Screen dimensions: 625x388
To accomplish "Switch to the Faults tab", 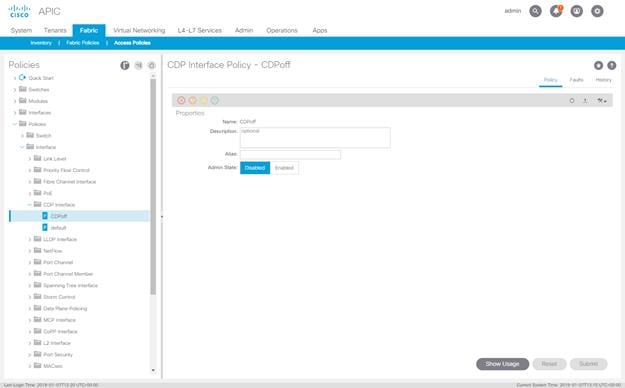I will click(x=576, y=80).
